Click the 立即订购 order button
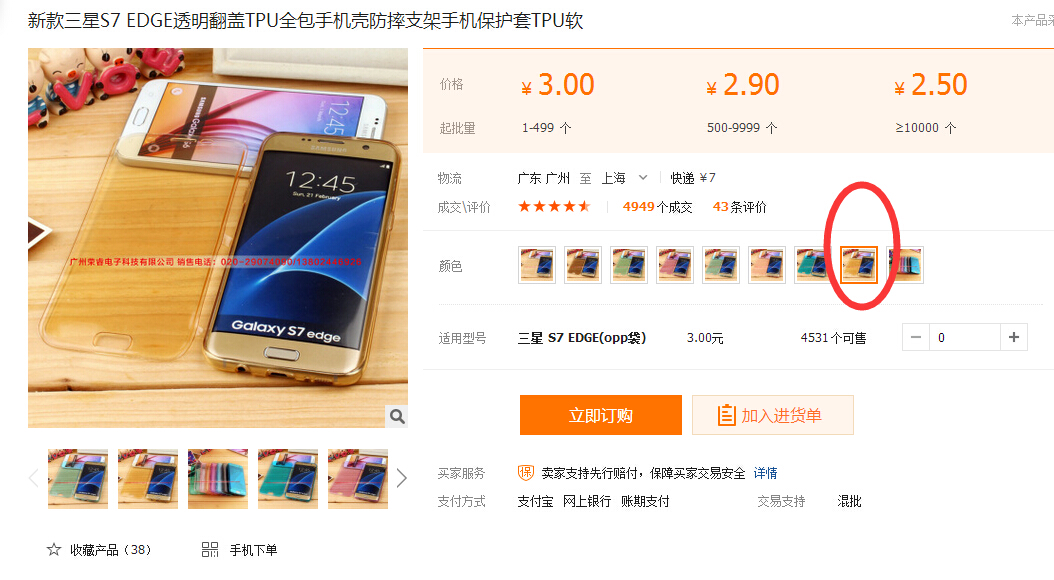 [600, 415]
